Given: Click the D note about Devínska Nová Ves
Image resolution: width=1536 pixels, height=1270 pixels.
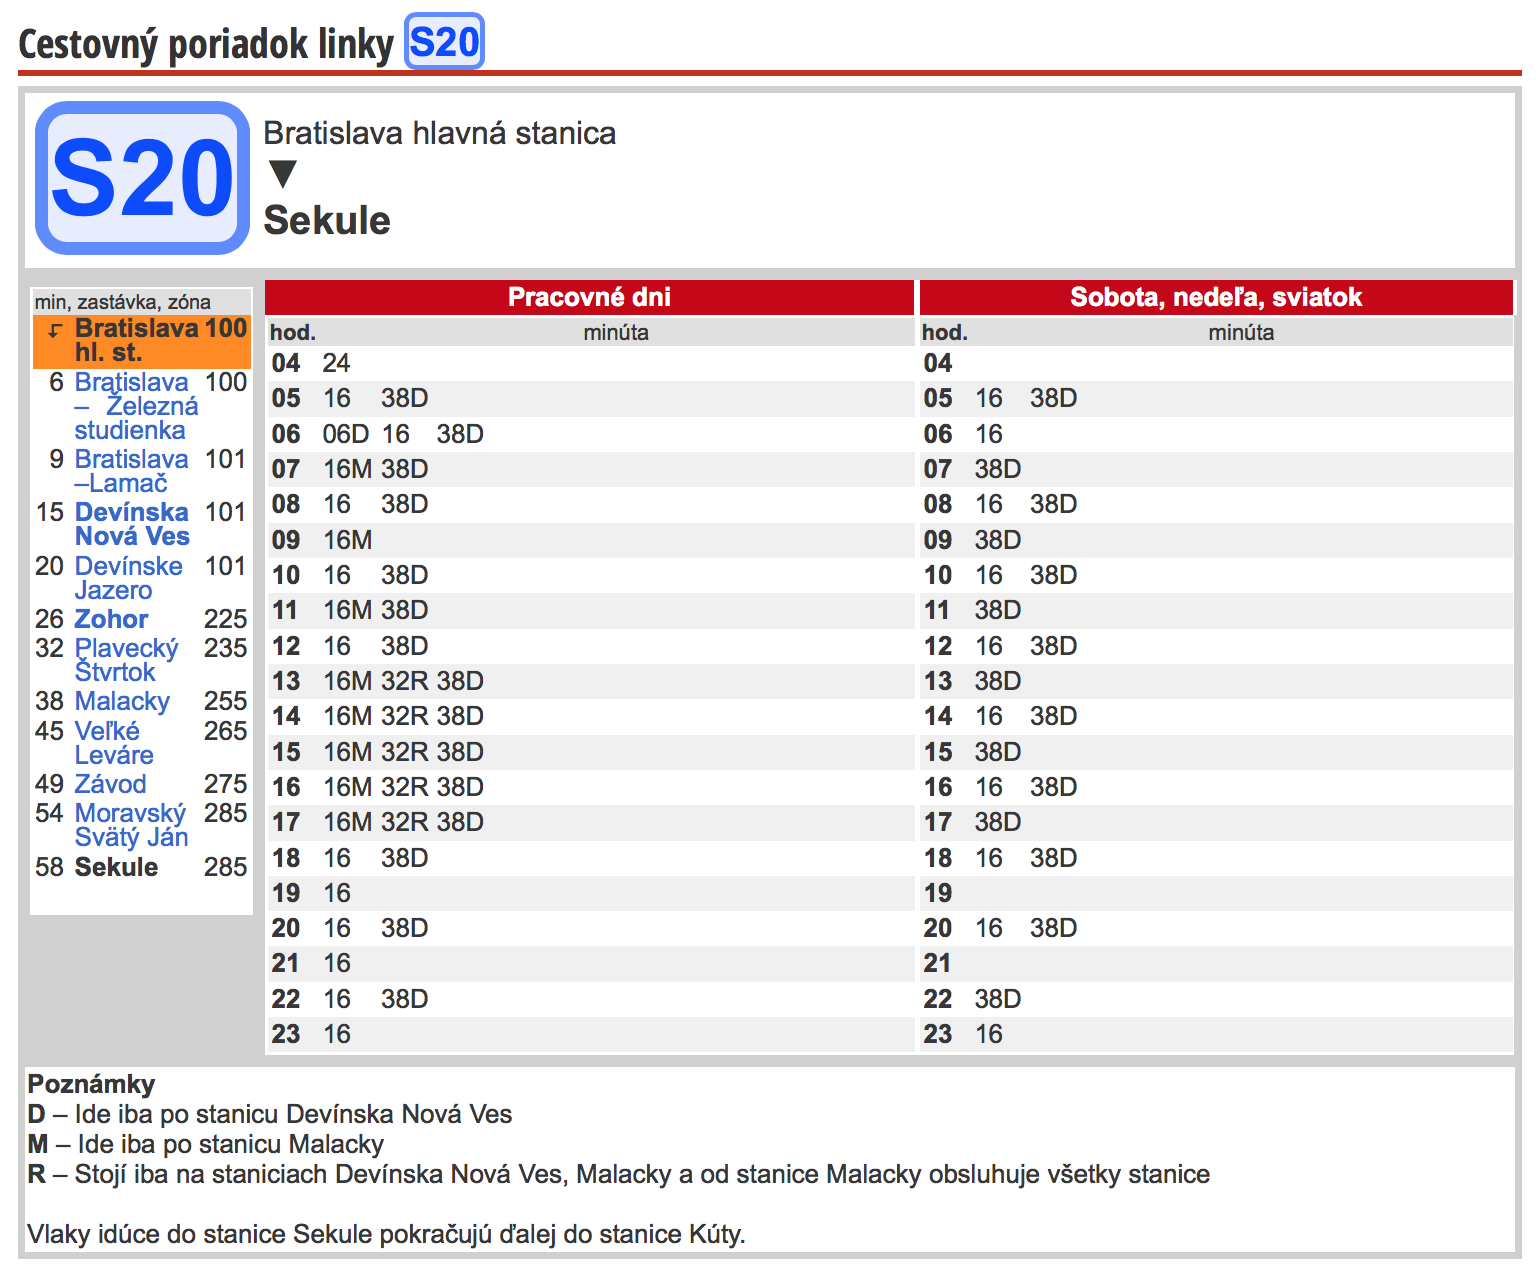Looking at the screenshot, I should coord(270,1114).
